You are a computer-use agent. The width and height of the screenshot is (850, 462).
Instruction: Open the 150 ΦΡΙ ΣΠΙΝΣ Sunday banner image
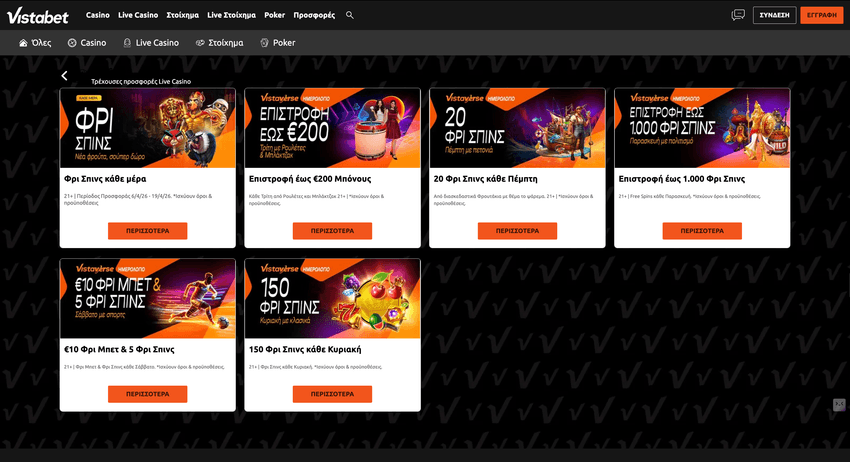[332, 299]
